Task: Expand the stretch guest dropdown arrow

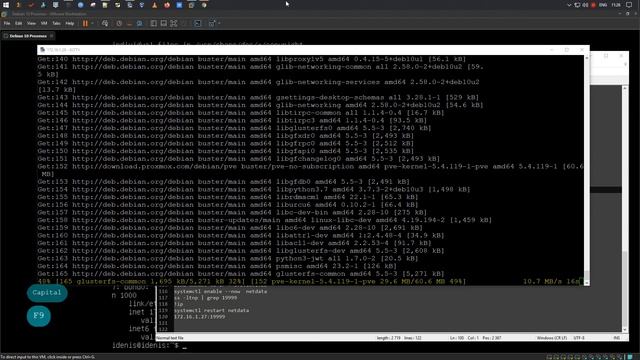Action: tap(219, 23)
